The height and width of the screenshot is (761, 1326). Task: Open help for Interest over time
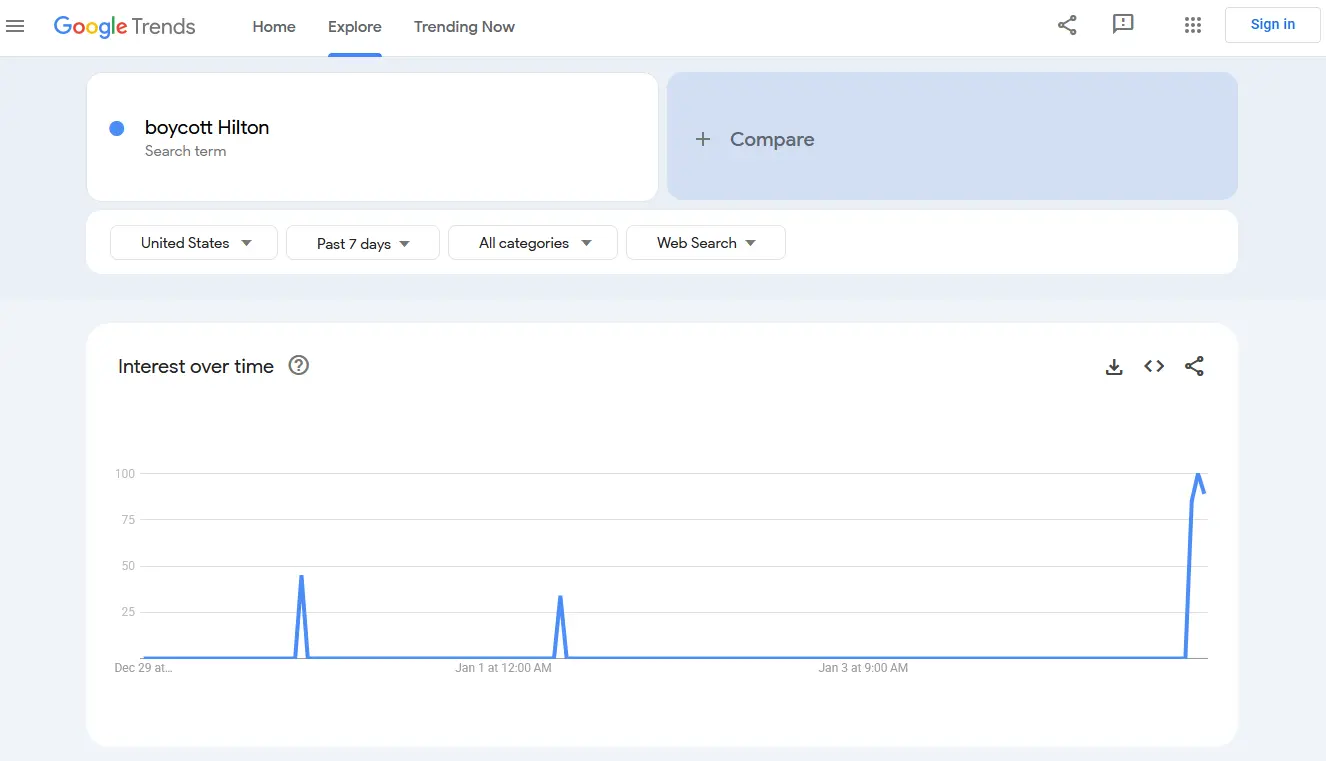pyautogui.click(x=298, y=366)
